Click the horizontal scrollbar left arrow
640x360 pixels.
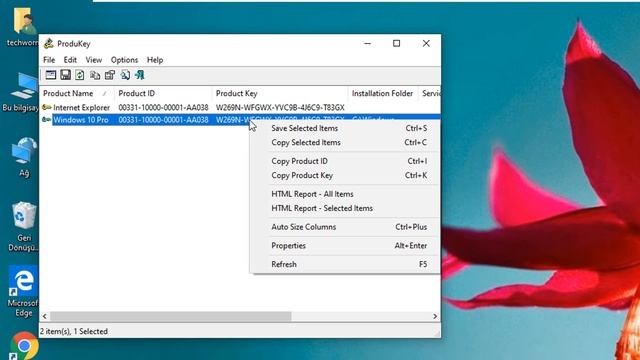coord(44,316)
